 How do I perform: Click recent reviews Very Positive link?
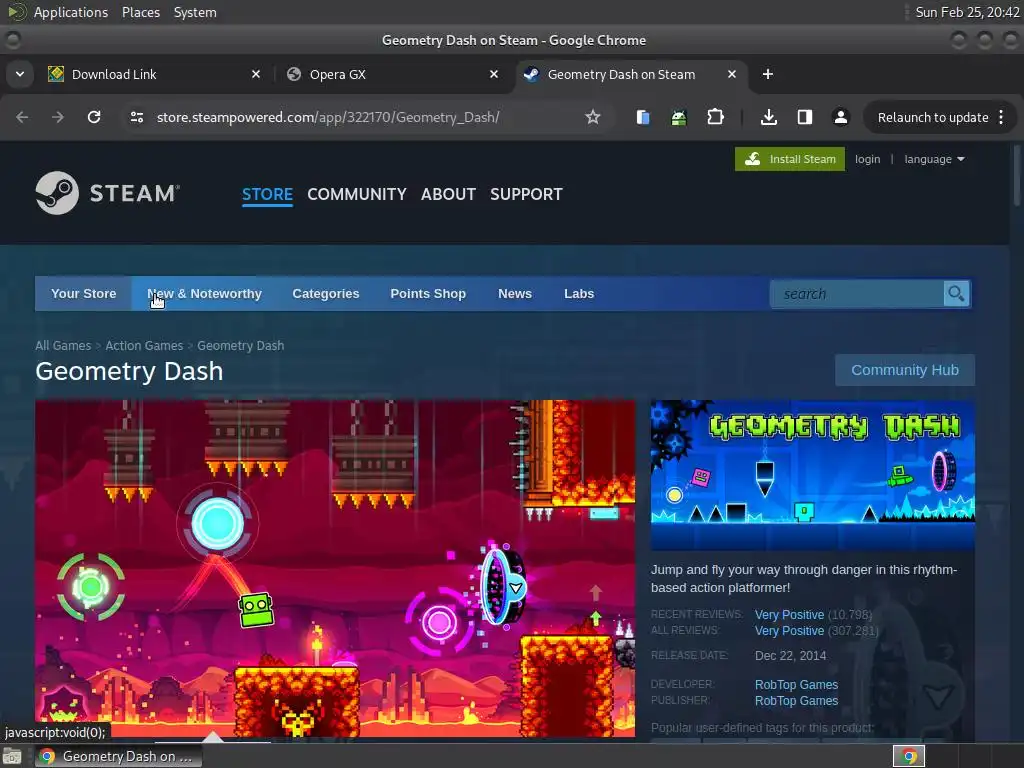coord(789,615)
